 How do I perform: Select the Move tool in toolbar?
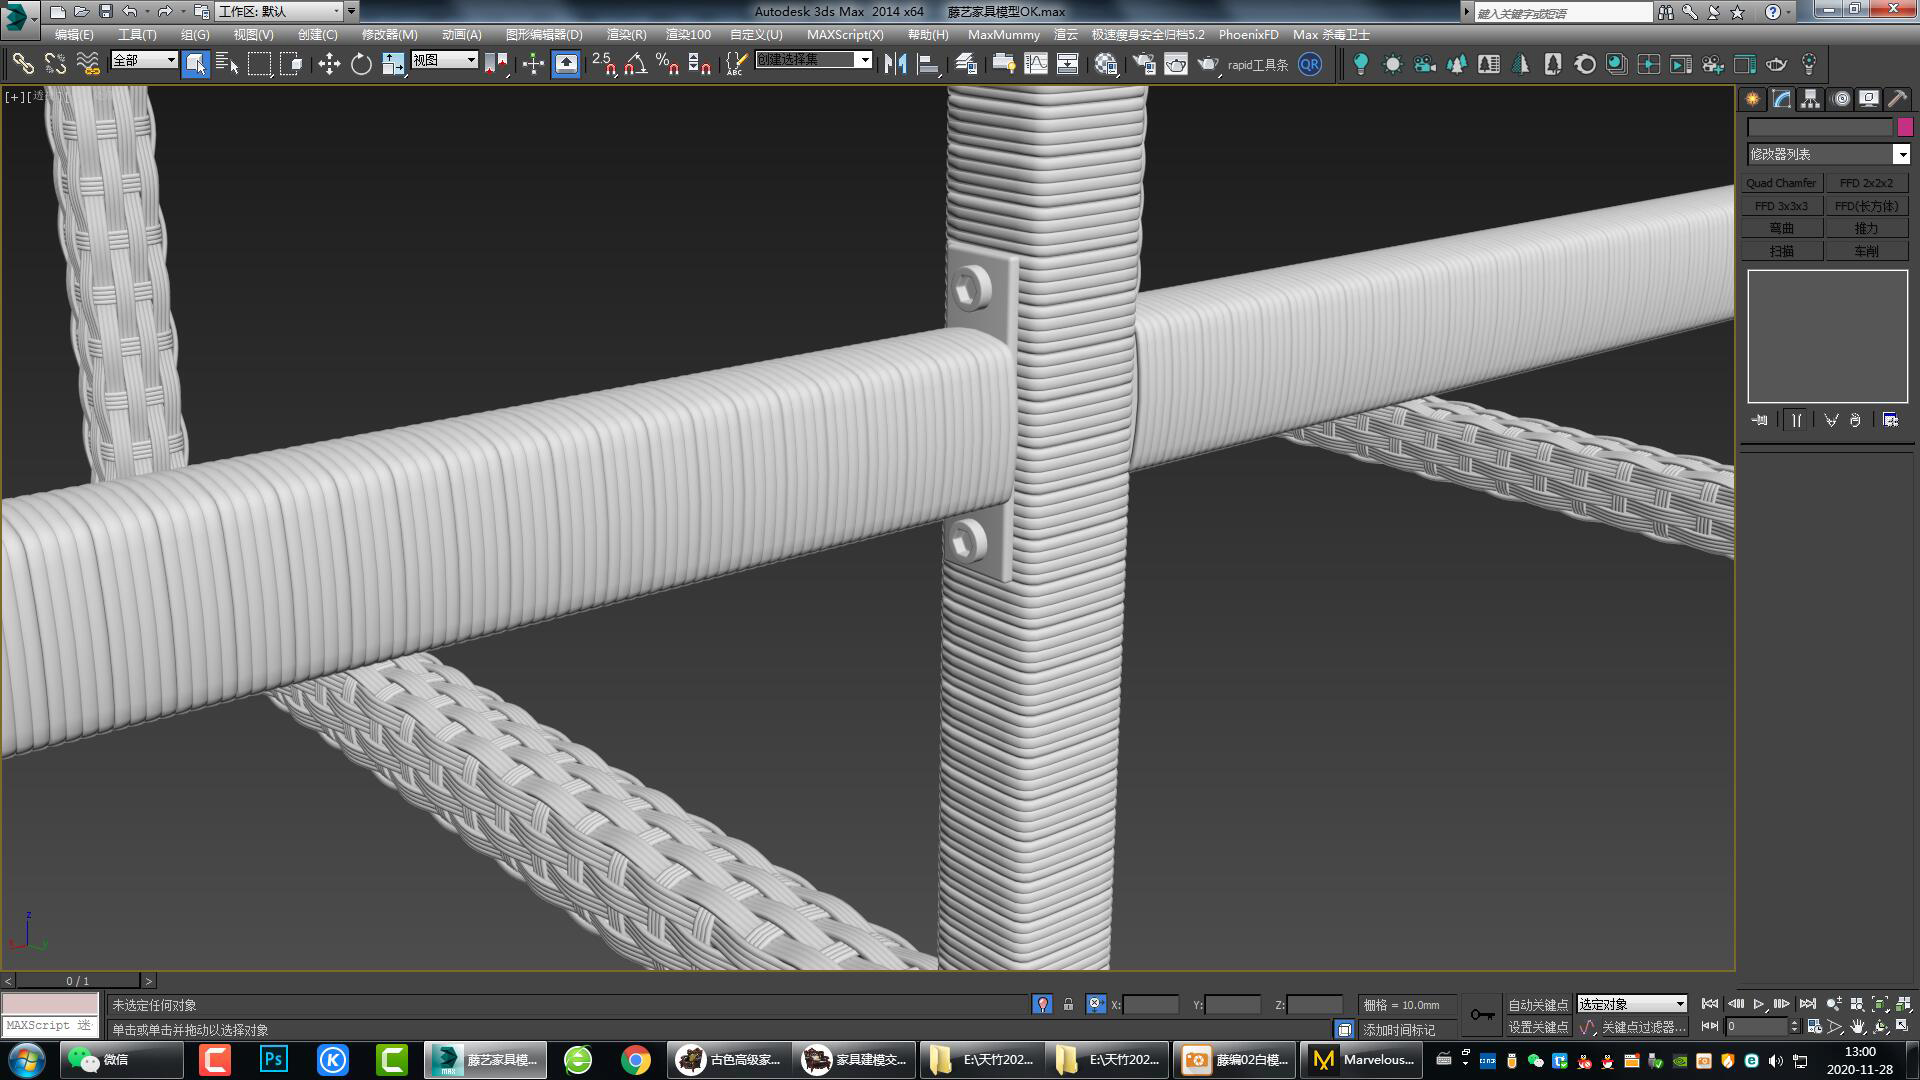(329, 64)
